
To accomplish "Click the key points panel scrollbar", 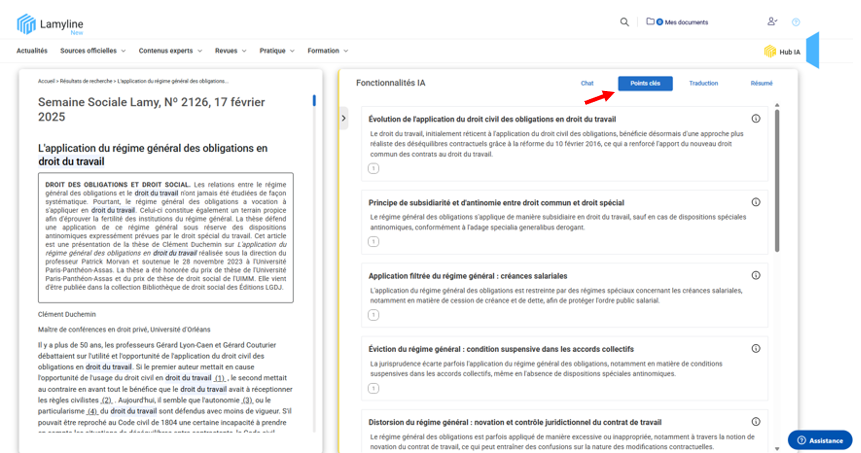I will pos(777,180).
